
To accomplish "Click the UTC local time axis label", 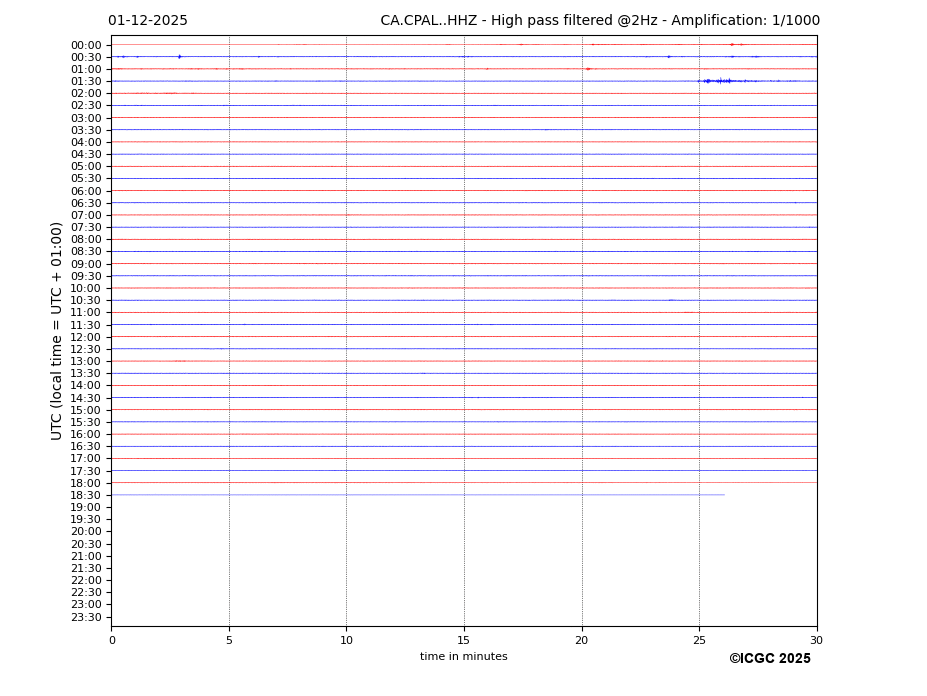I will point(57,330).
